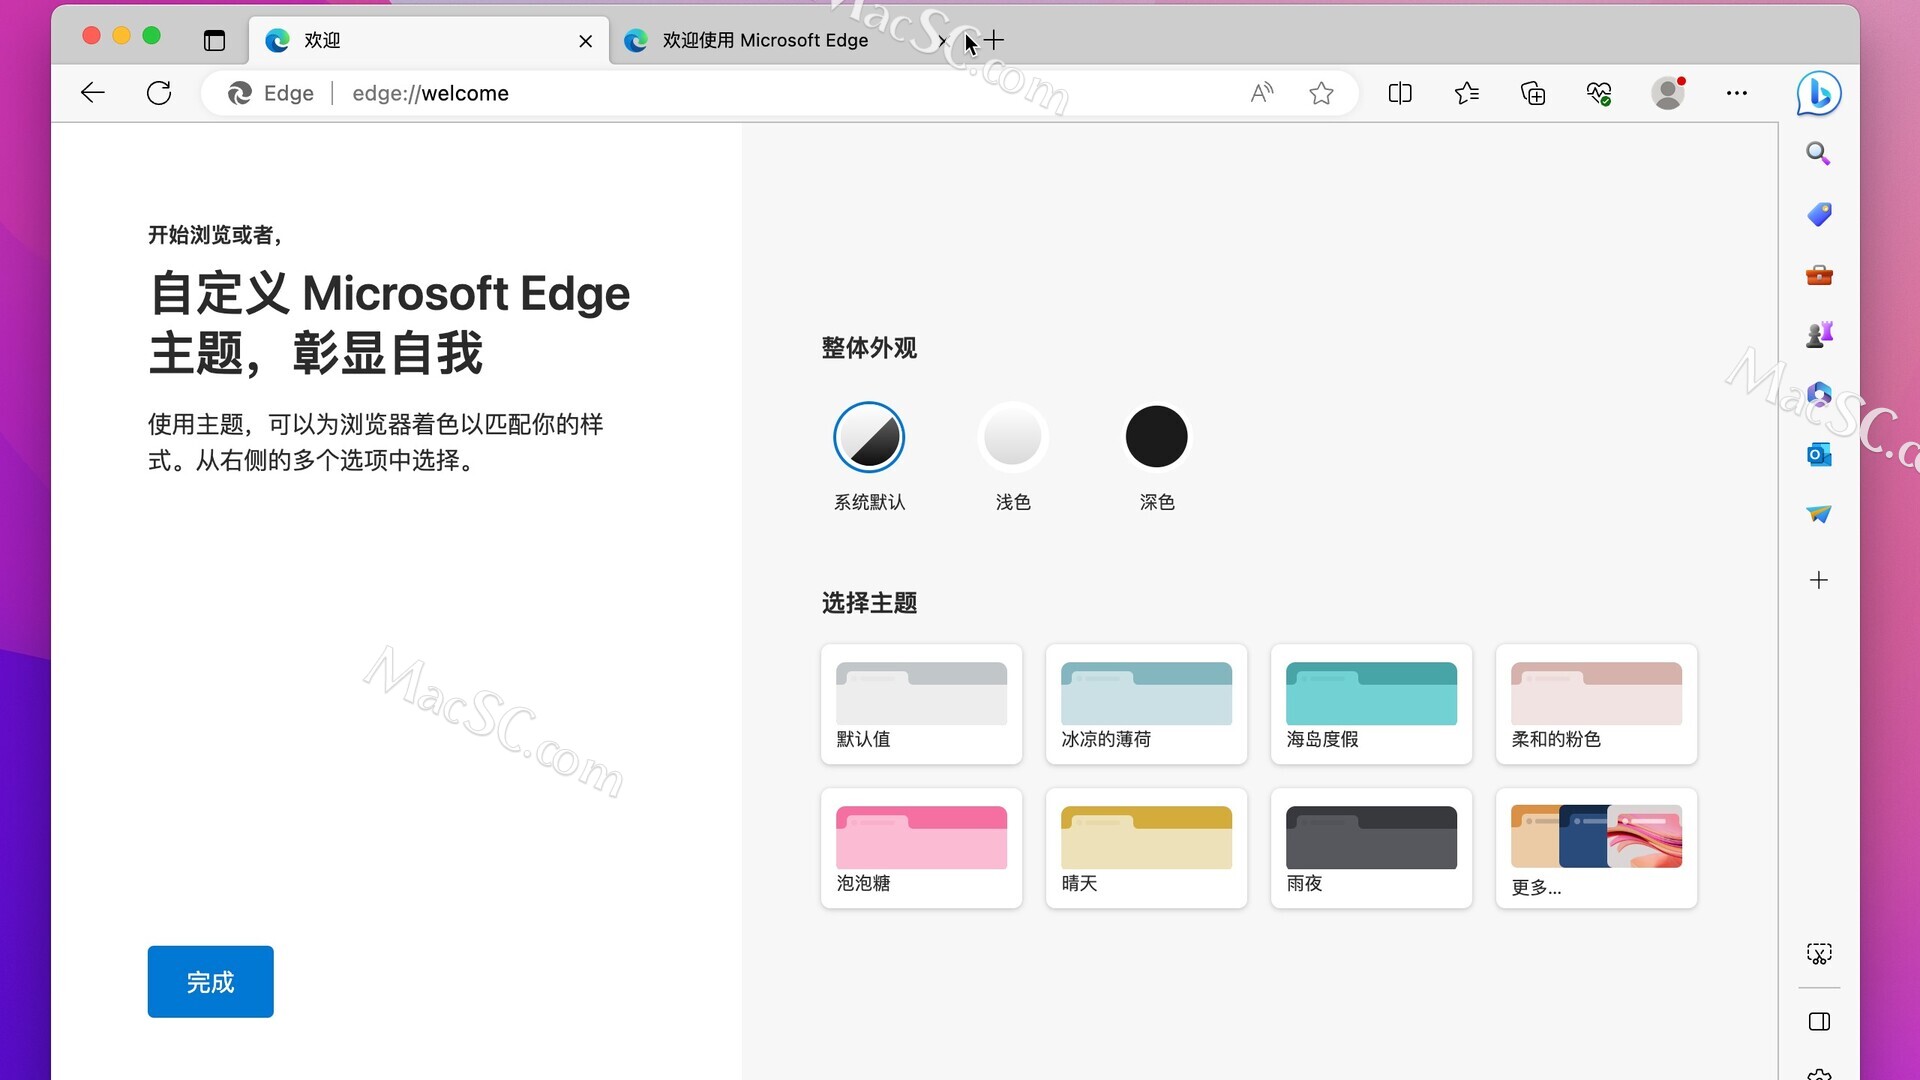Image resolution: width=1920 pixels, height=1080 pixels.
Task: Select System default appearance option
Action: click(x=869, y=437)
